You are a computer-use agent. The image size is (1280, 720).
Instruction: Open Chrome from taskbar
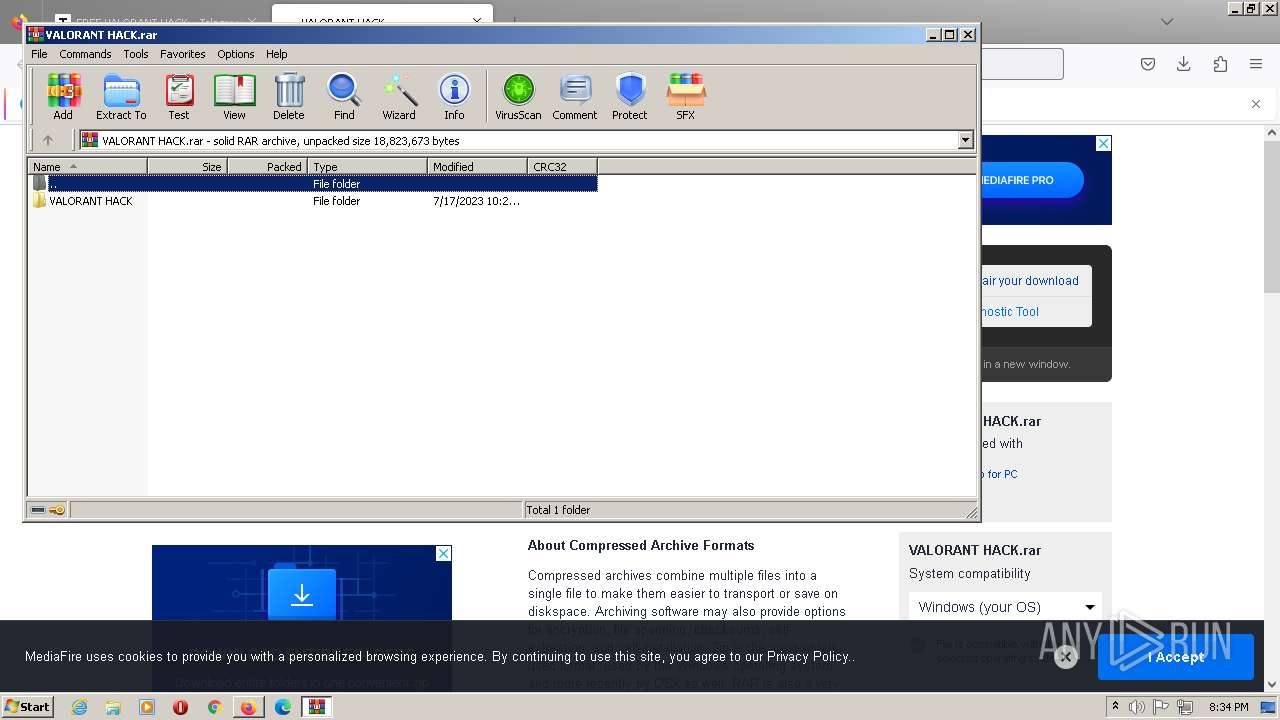pyautogui.click(x=214, y=707)
